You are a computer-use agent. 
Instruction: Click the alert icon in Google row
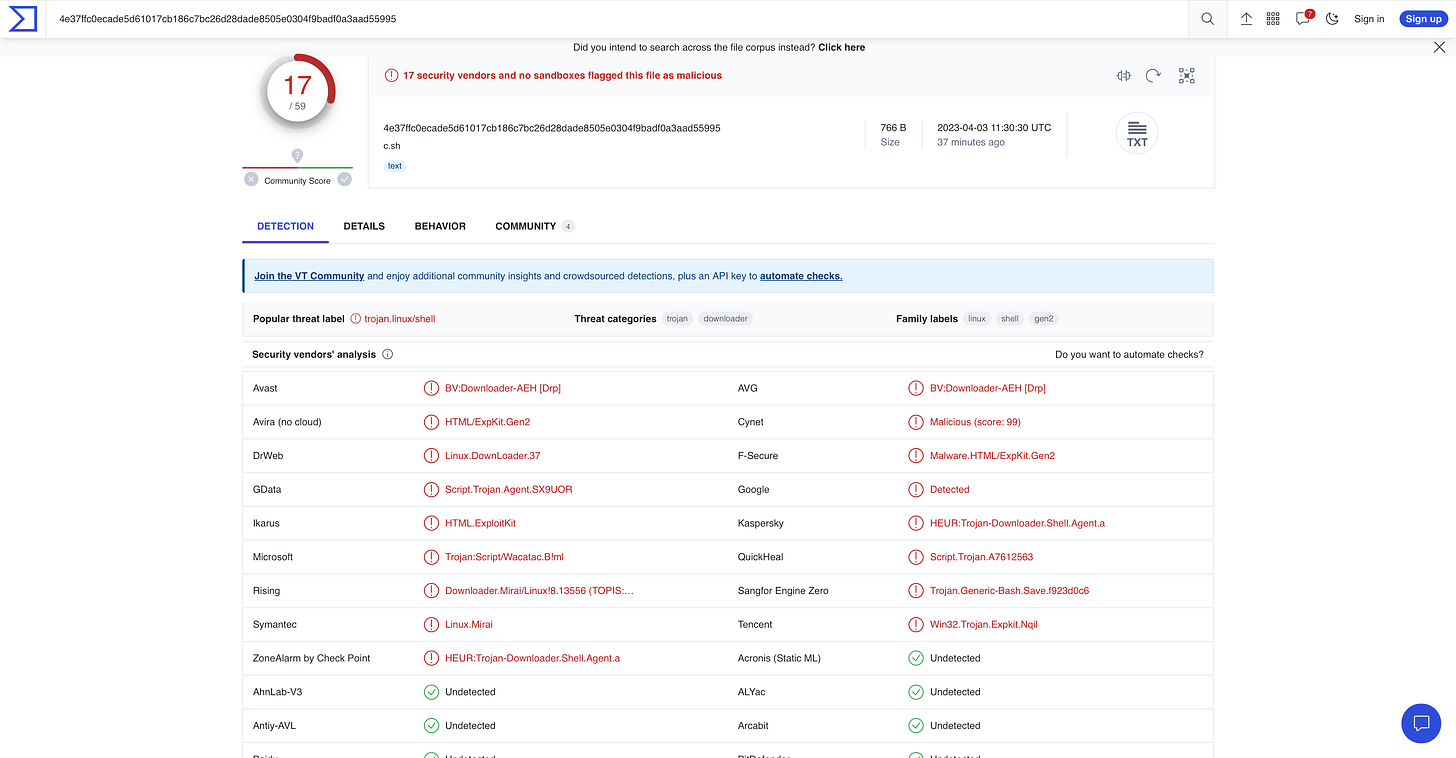[915, 490]
